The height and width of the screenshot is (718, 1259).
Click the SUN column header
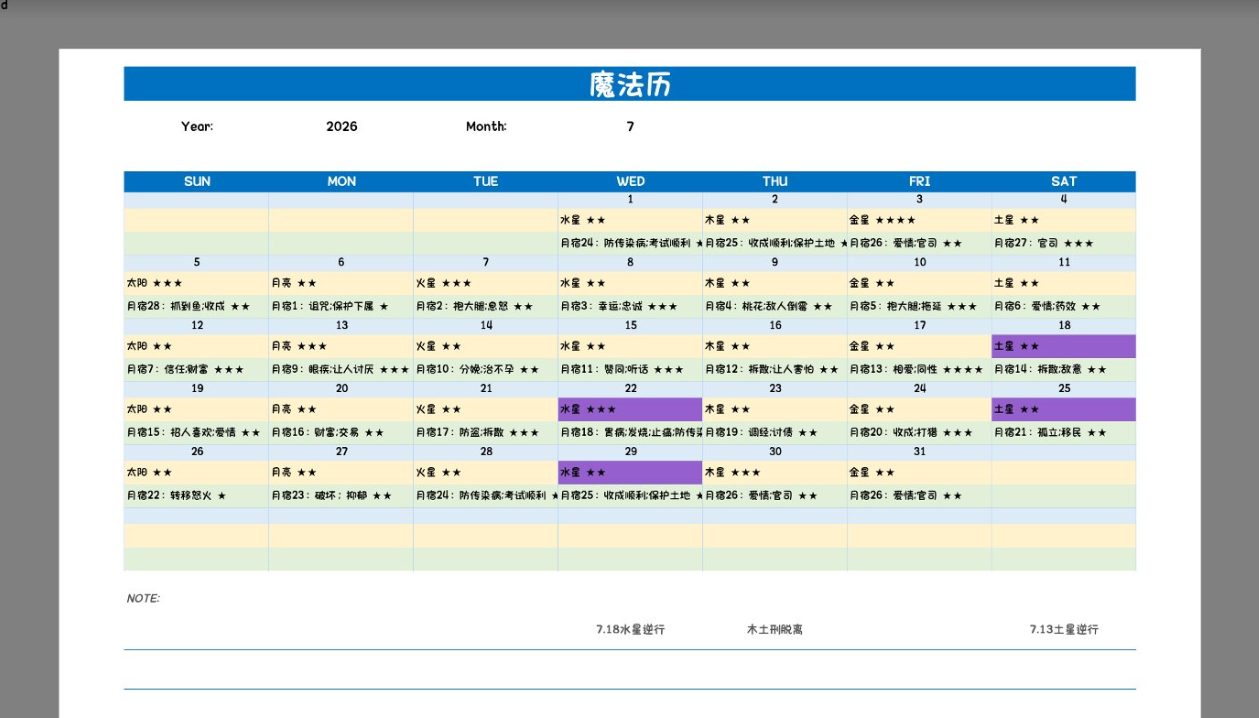(x=197, y=181)
